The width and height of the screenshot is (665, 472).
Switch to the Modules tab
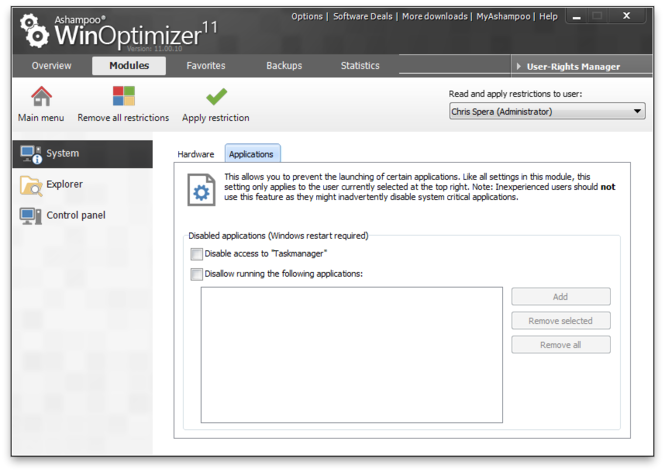click(129, 66)
